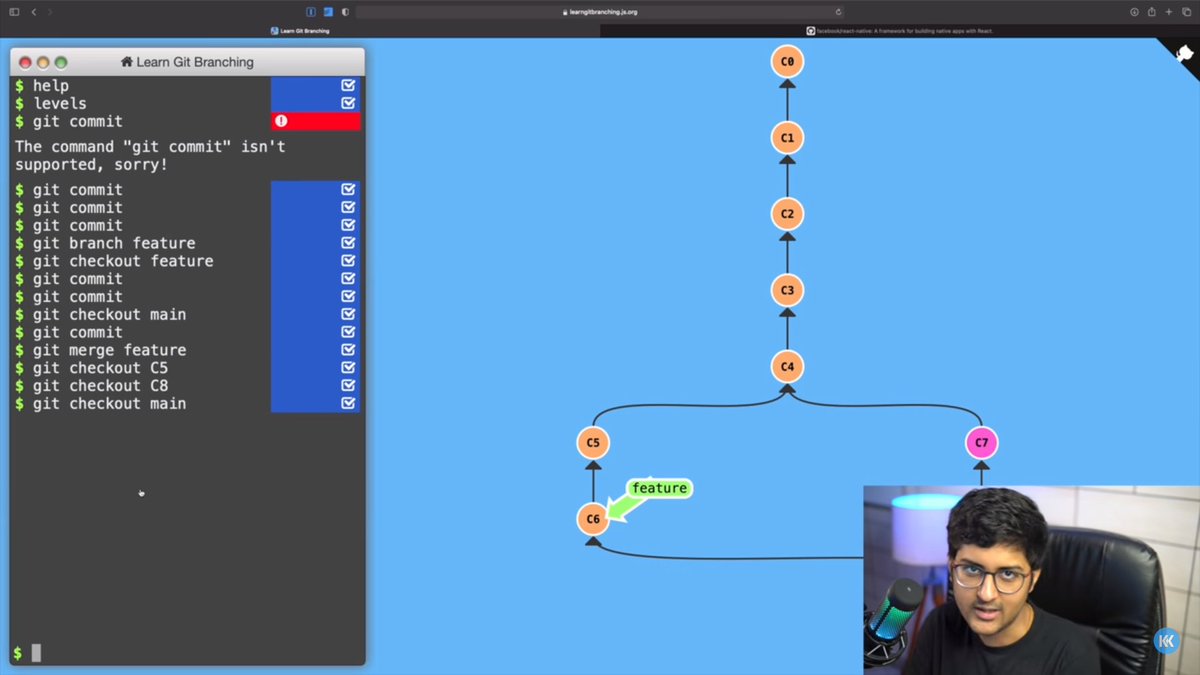Click check mark beside git merge feature
The height and width of the screenshot is (675, 1200).
(348, 350)
